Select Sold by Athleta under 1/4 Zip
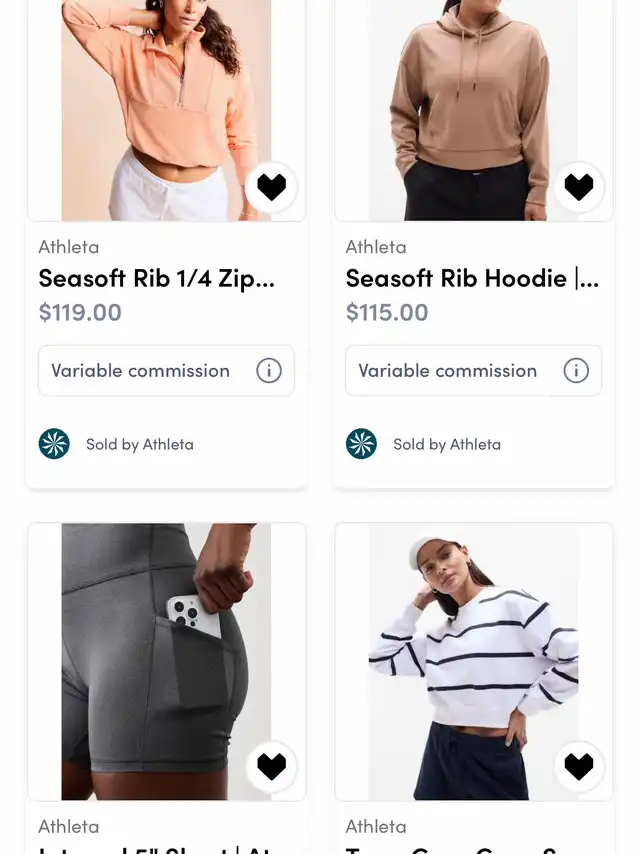Image resolution: width=640 pixels, height=854 pixels. 139,444
